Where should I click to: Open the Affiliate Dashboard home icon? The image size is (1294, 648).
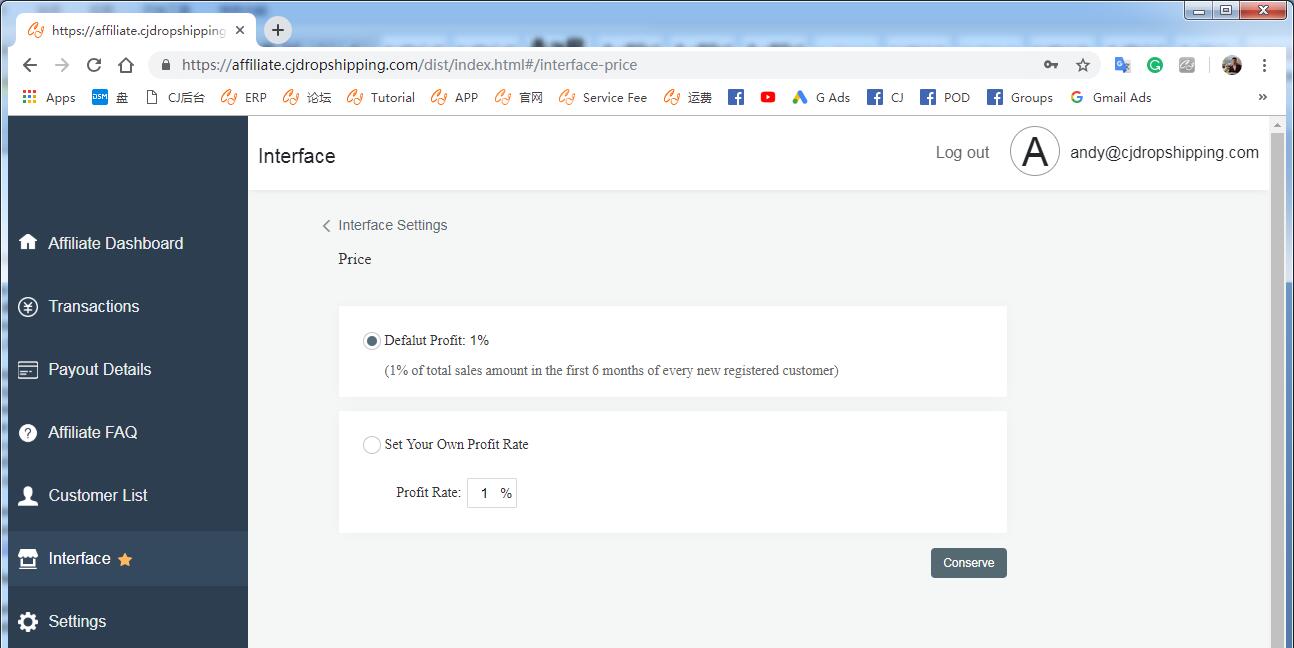click(28, 243)
